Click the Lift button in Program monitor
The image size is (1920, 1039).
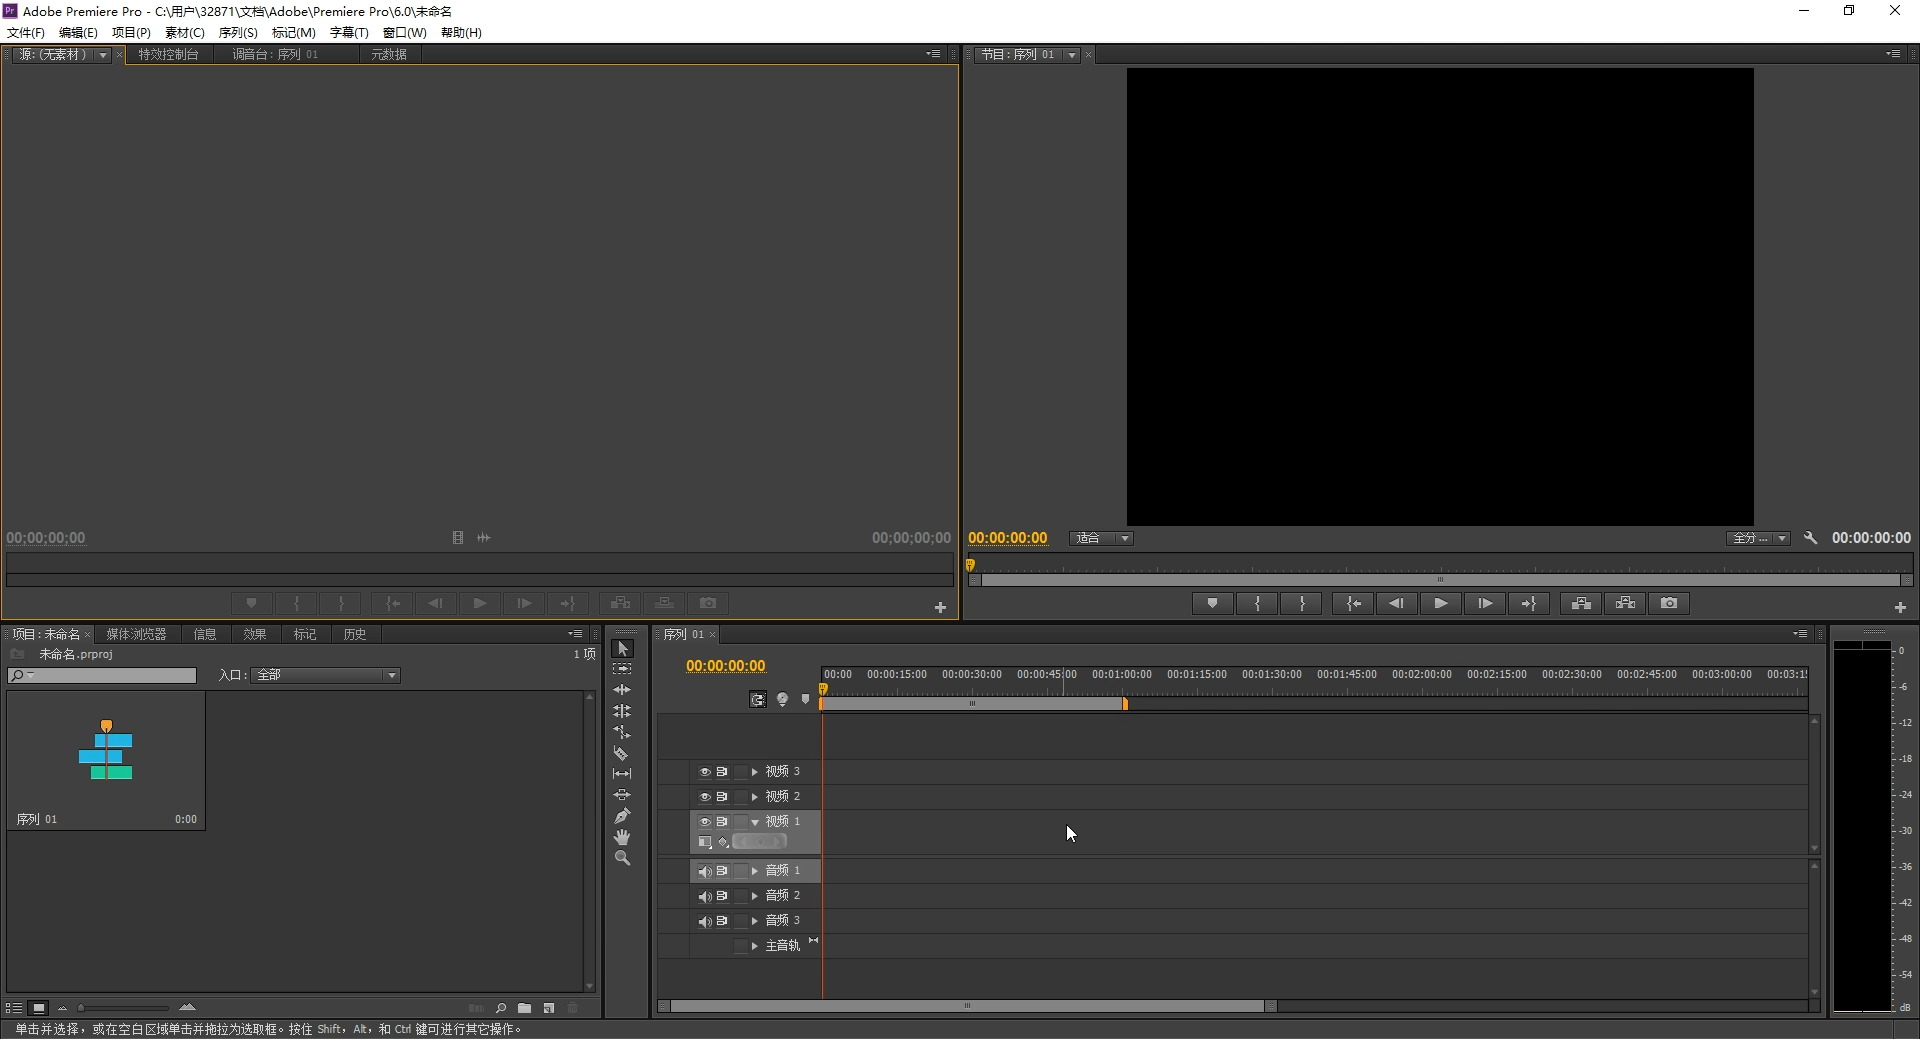(1581, 603)
